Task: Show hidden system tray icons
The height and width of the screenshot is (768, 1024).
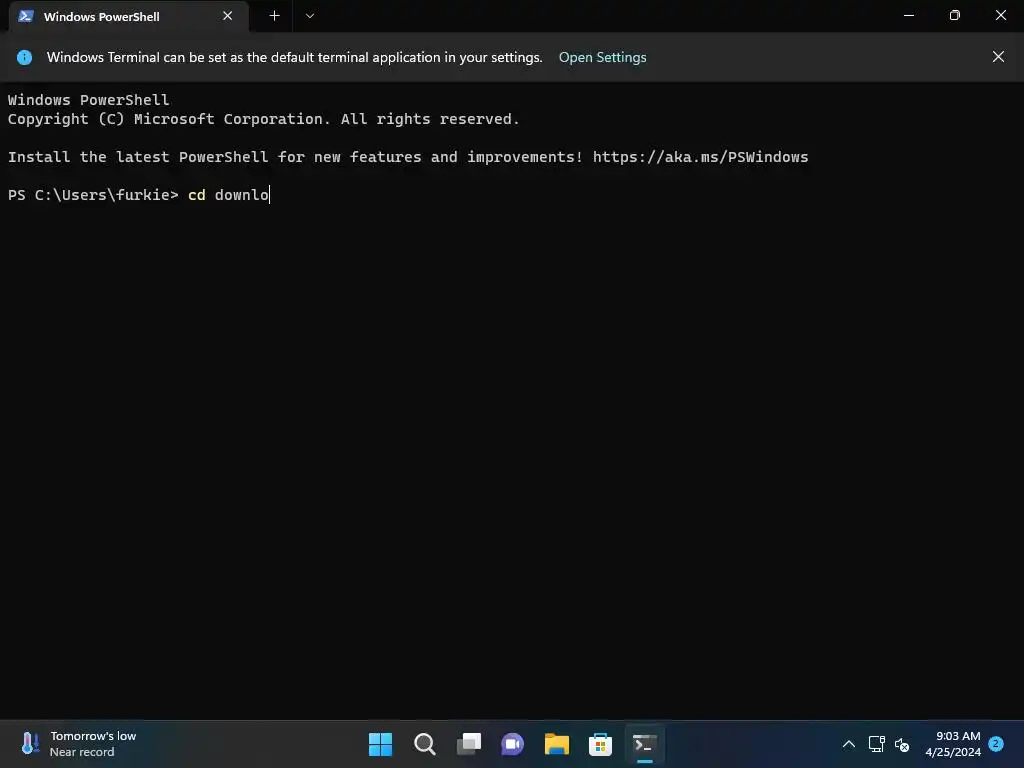Action: point(848,744)
